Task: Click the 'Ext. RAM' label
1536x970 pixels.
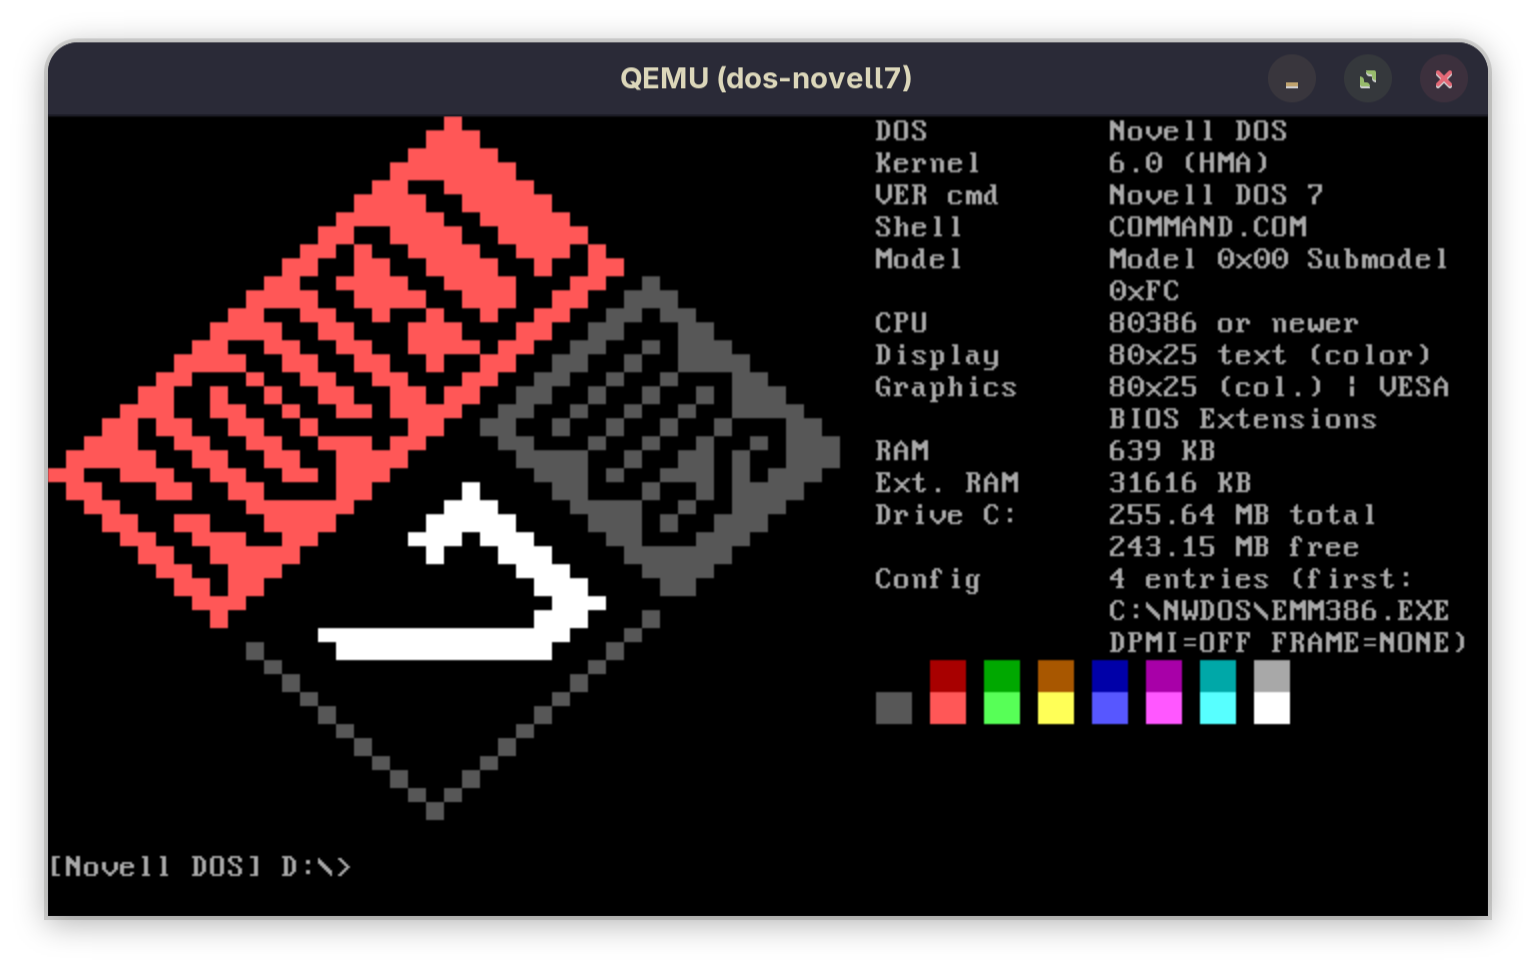Action: [947, 483]
